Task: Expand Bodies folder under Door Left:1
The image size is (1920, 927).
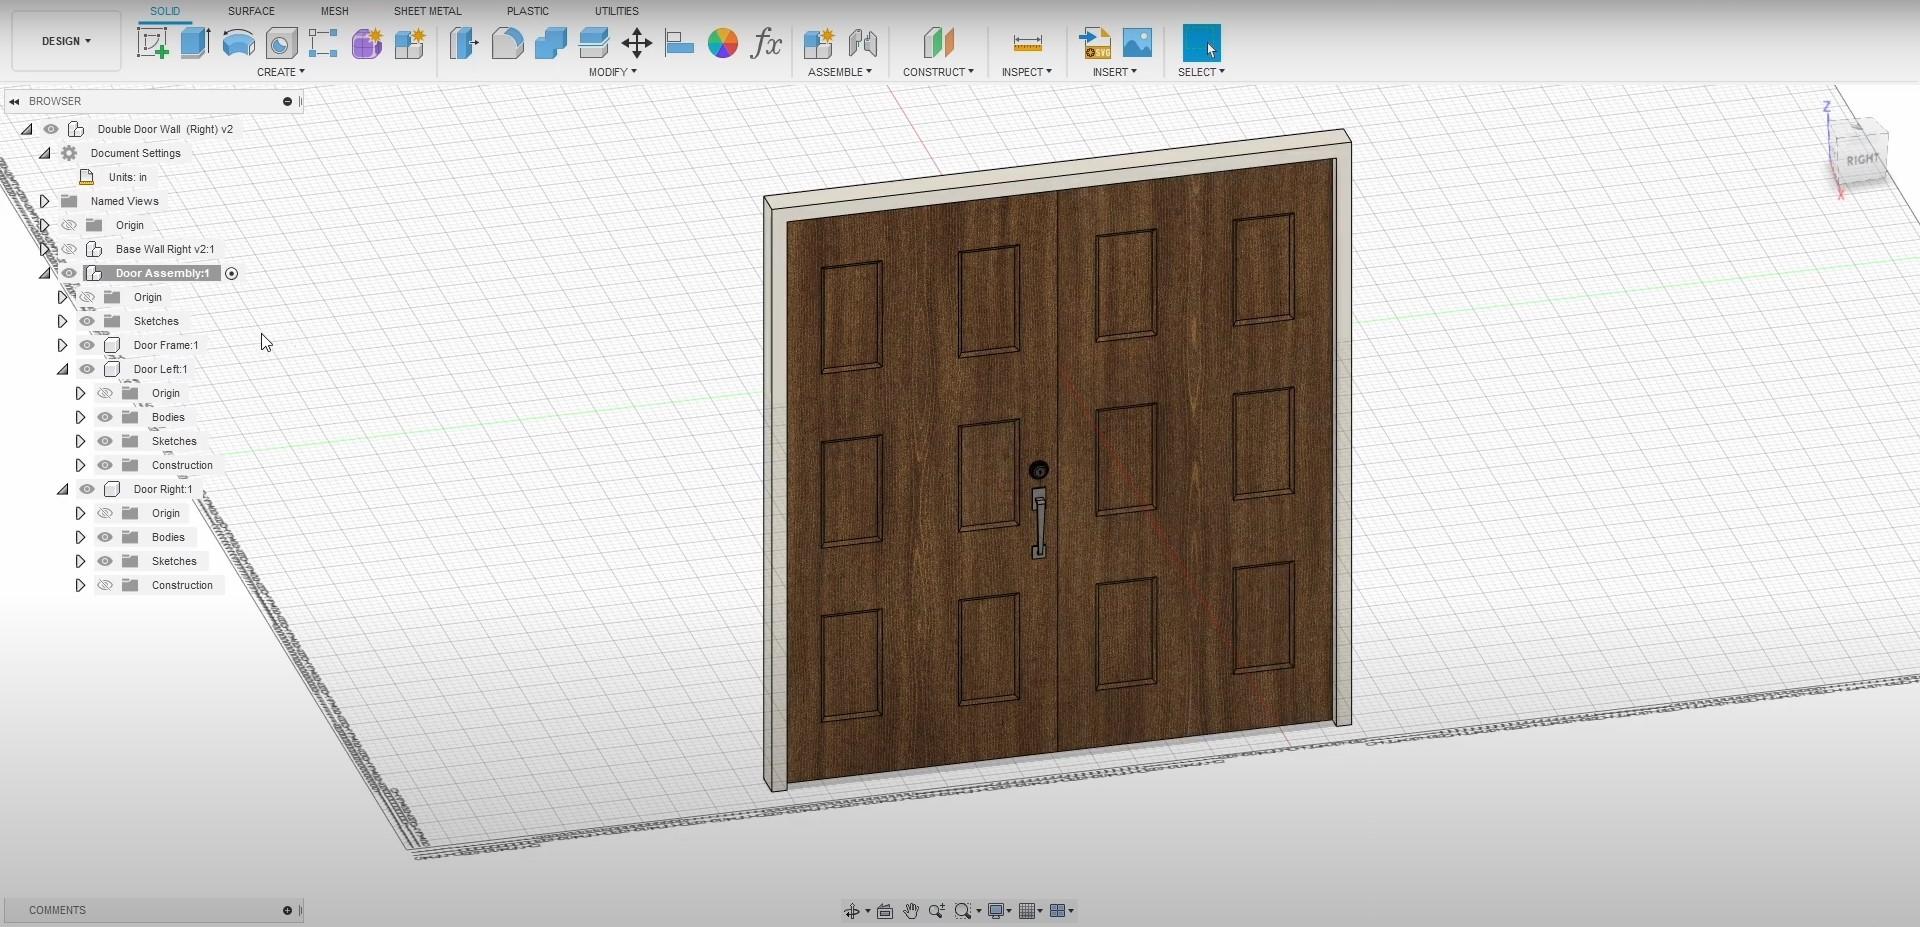Action: pyautogui.click(x=80, y=417)
